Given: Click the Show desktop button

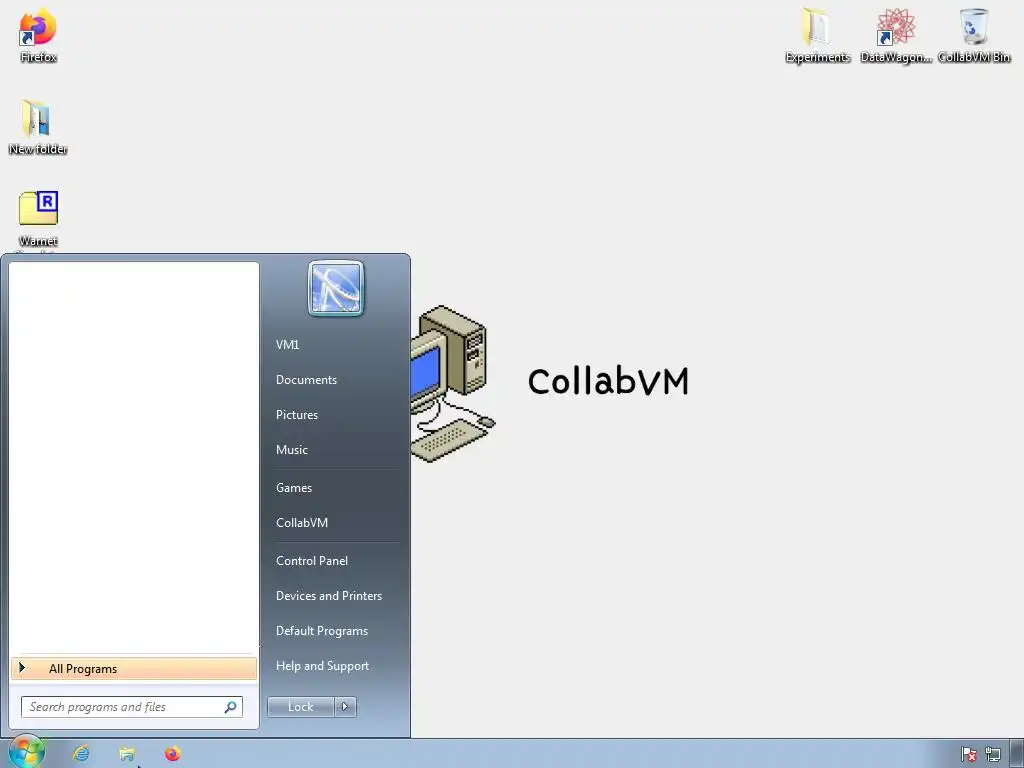Looking at the screenshot, I should (1017, 754).
